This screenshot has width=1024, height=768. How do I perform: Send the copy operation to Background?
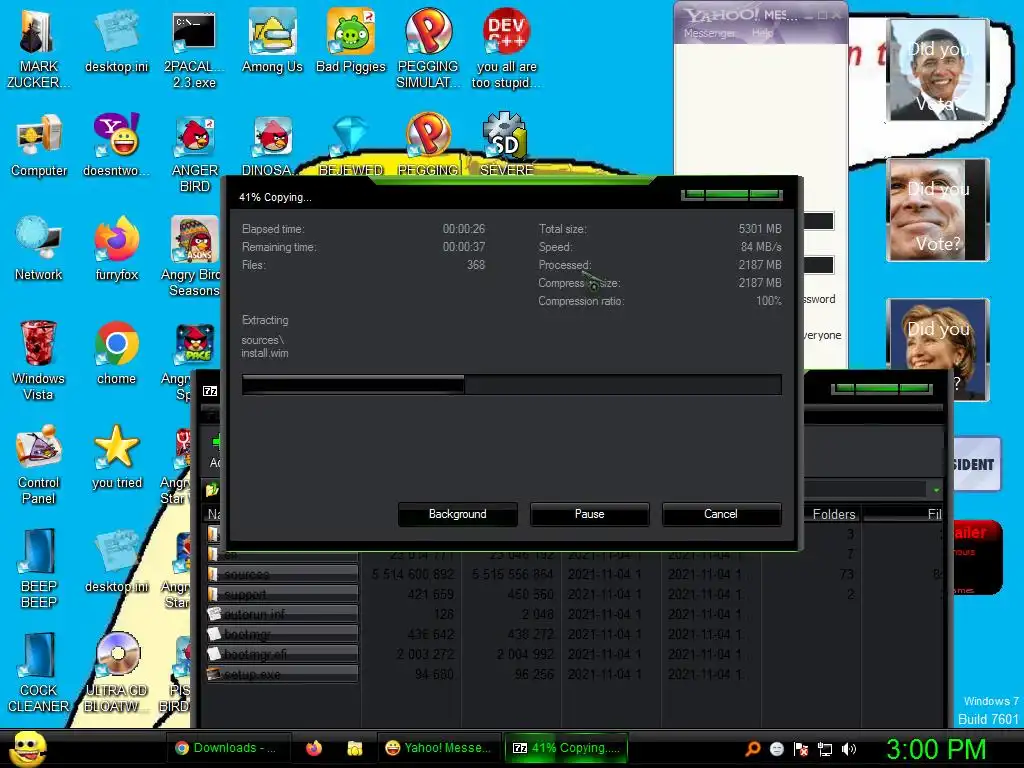[458, 514]
